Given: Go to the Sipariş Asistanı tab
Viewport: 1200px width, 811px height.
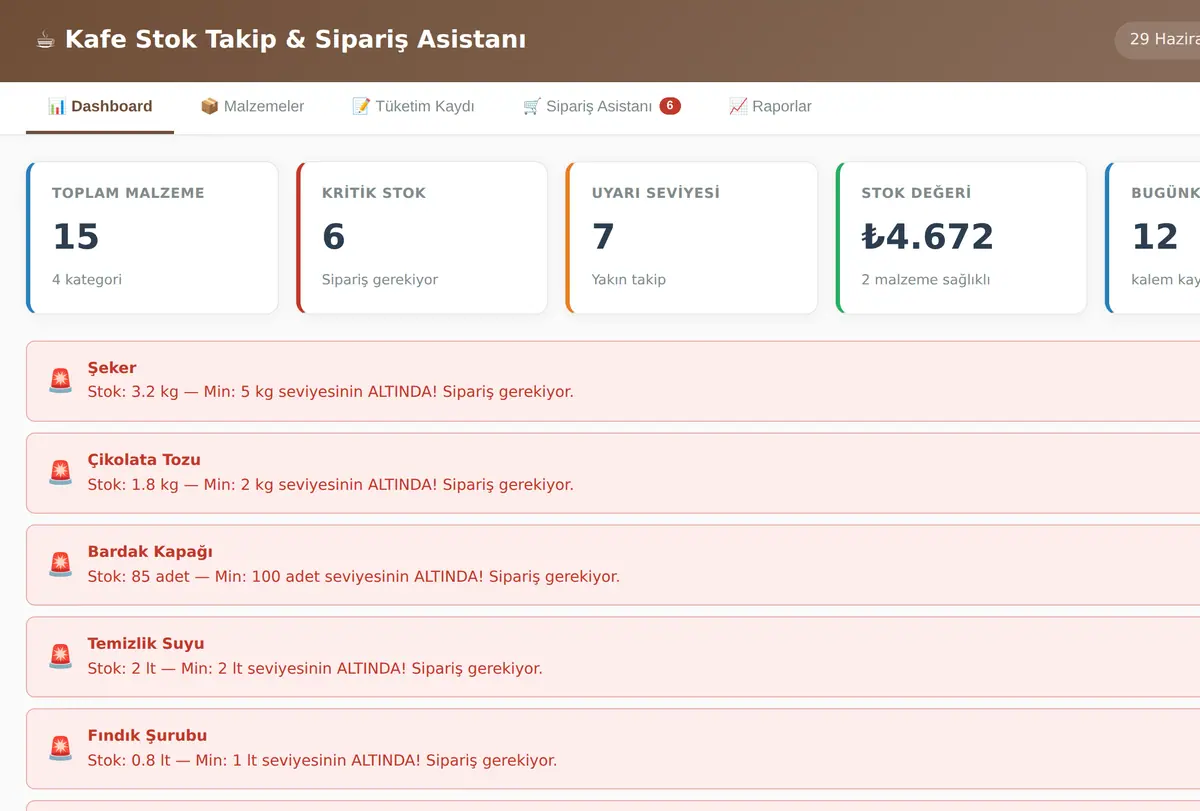Looking at the screenshot, I should pos(602,106).
